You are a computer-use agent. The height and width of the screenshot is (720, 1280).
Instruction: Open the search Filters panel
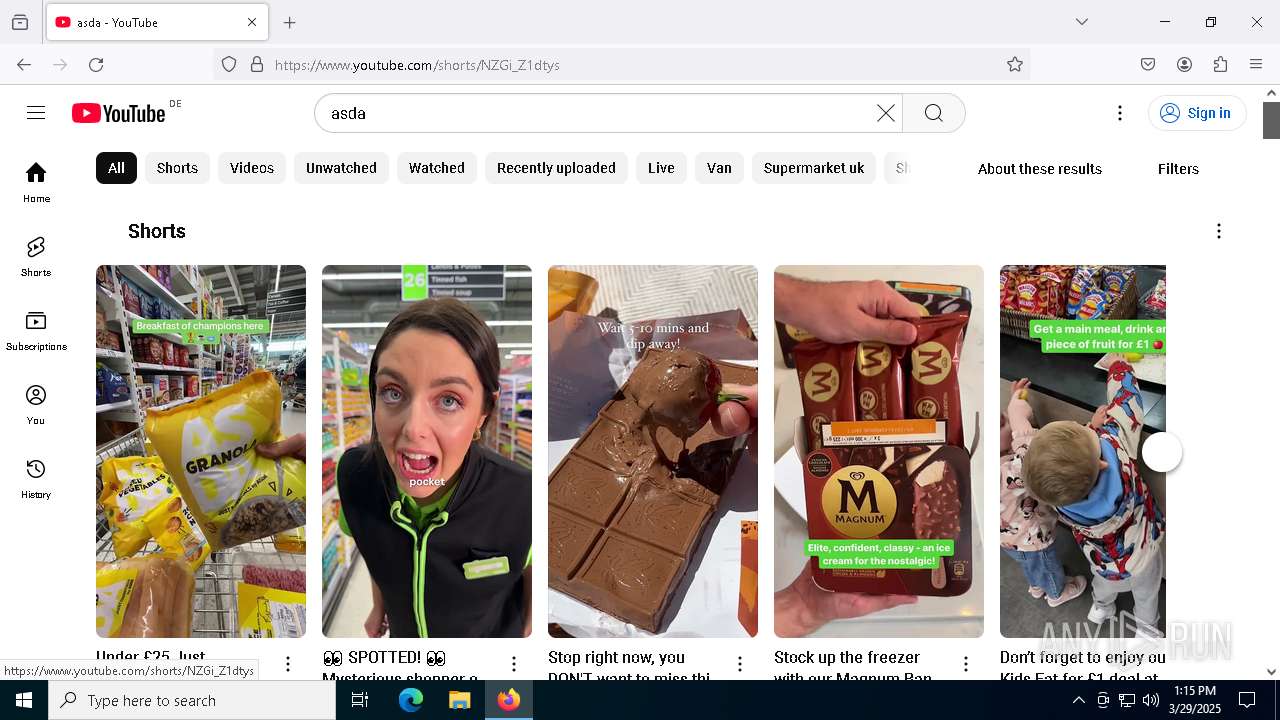pos(1178,168)
